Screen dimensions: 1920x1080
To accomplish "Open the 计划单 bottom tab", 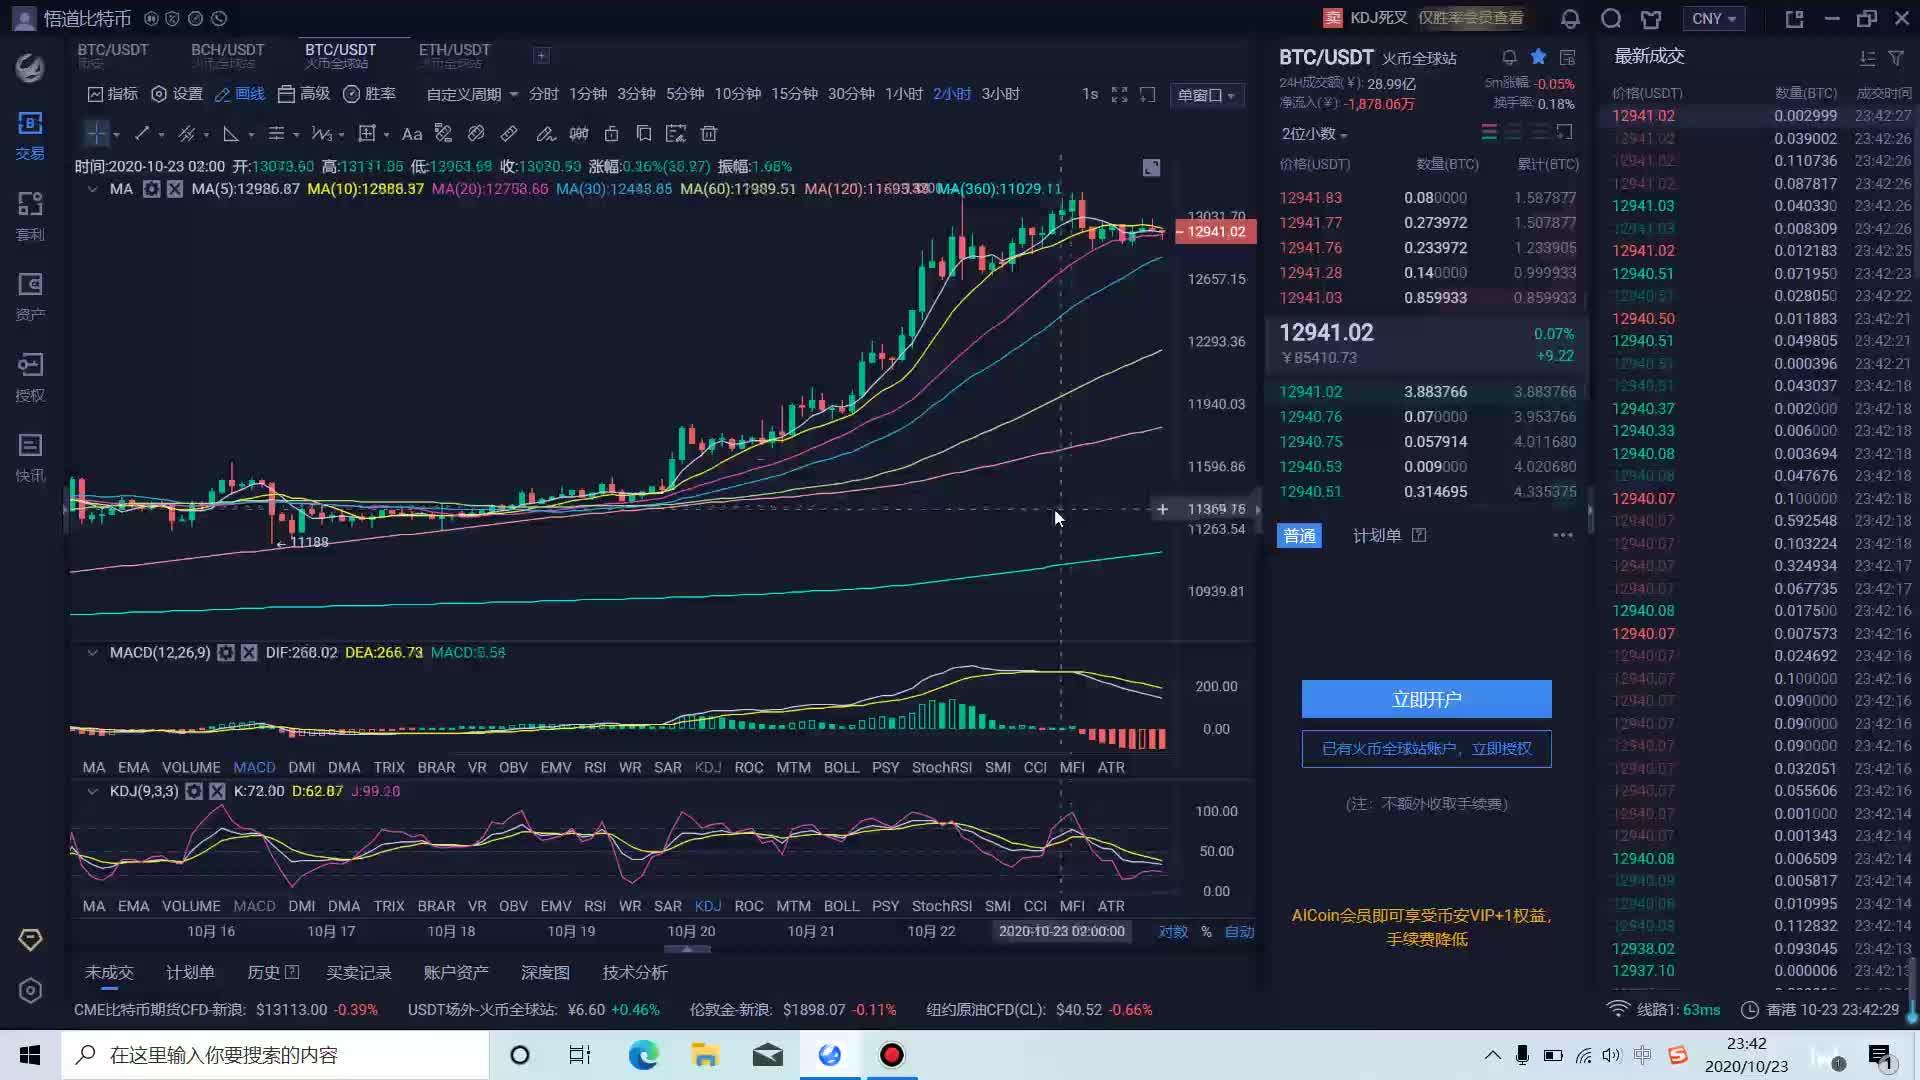I will coord(190,972).
